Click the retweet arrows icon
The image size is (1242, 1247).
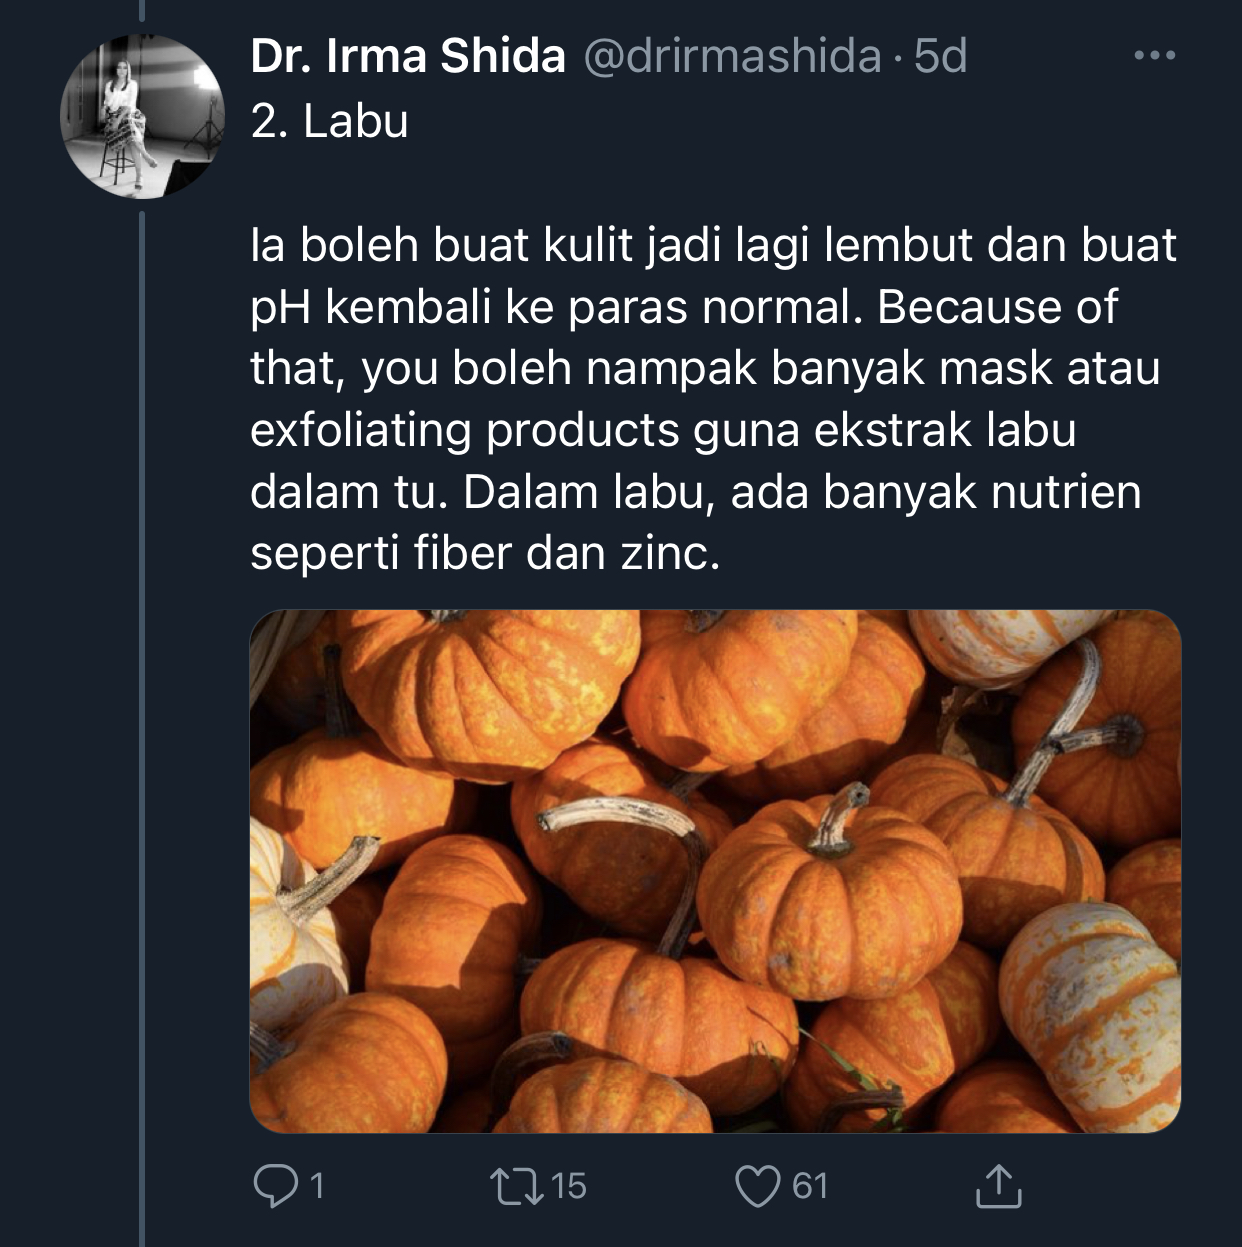(517, 1186)
